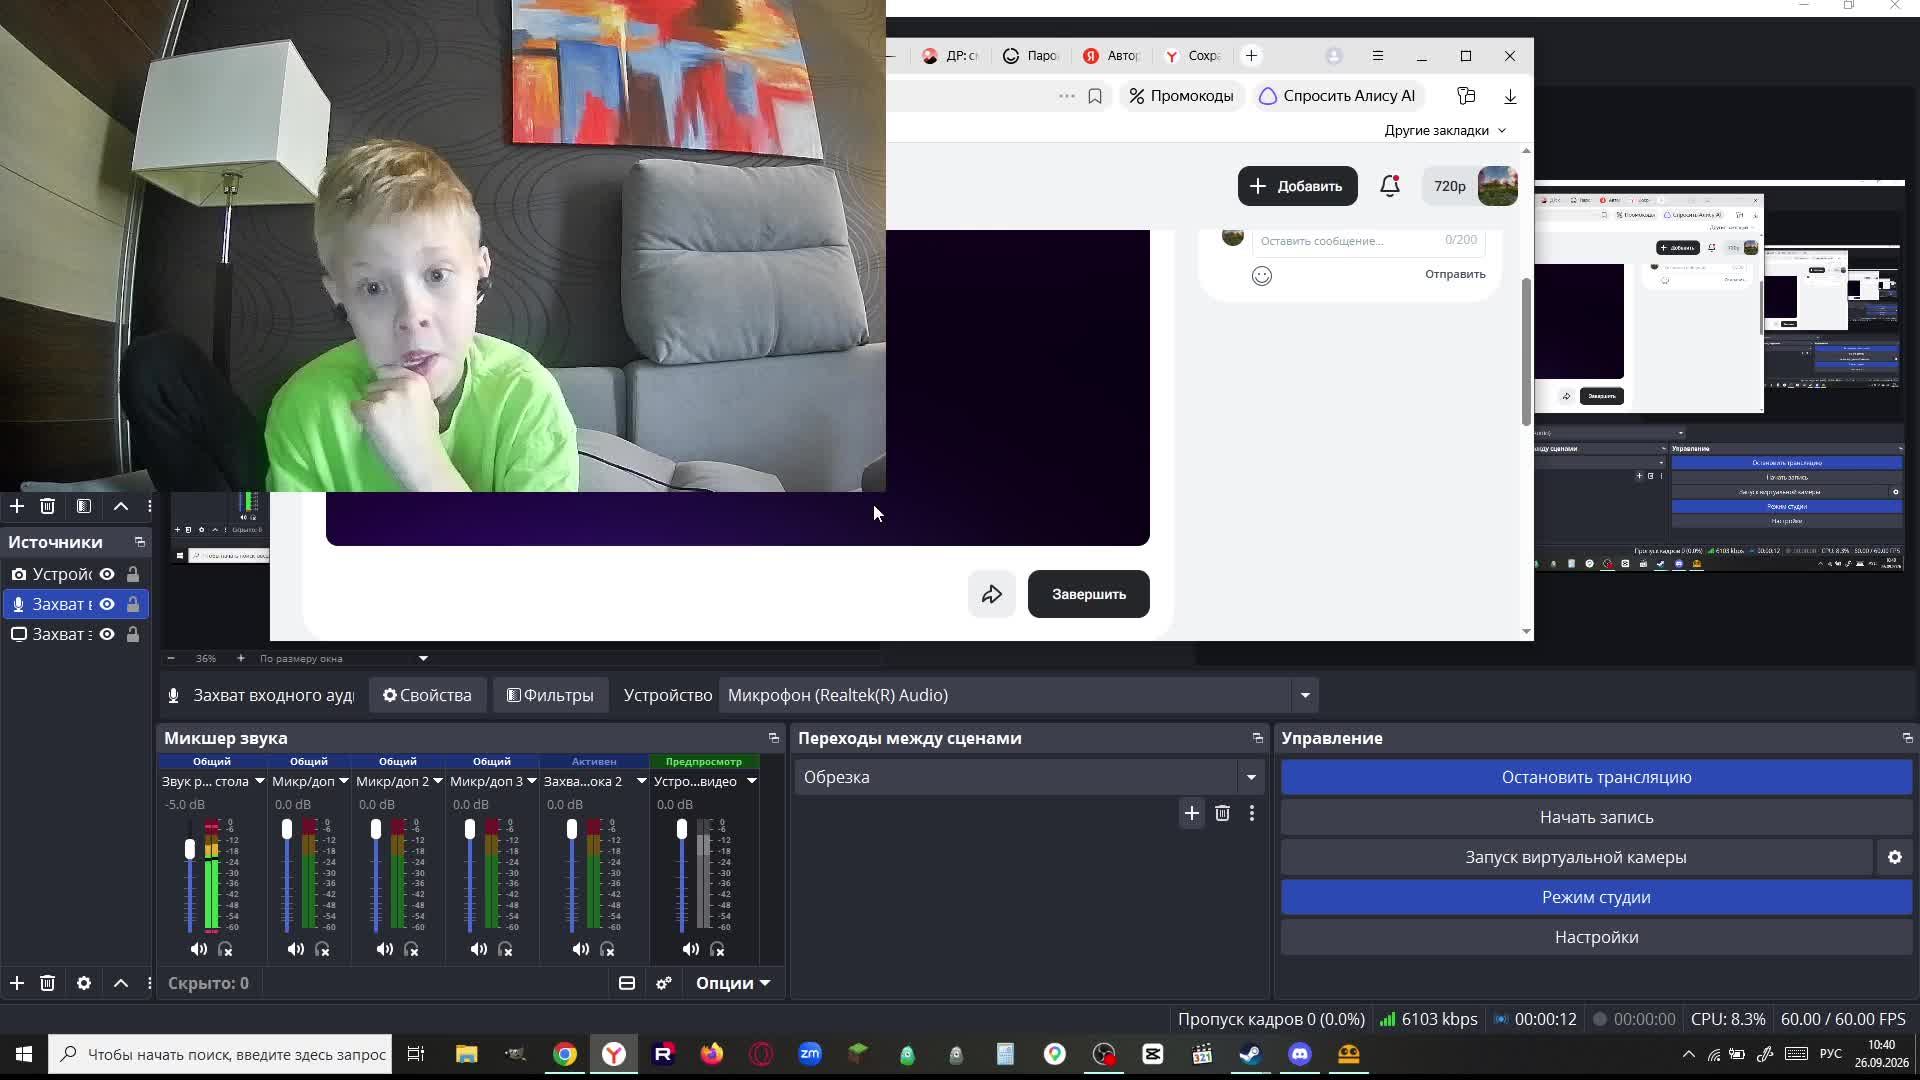Open transition properties three-dot menu

point(1252,813)
